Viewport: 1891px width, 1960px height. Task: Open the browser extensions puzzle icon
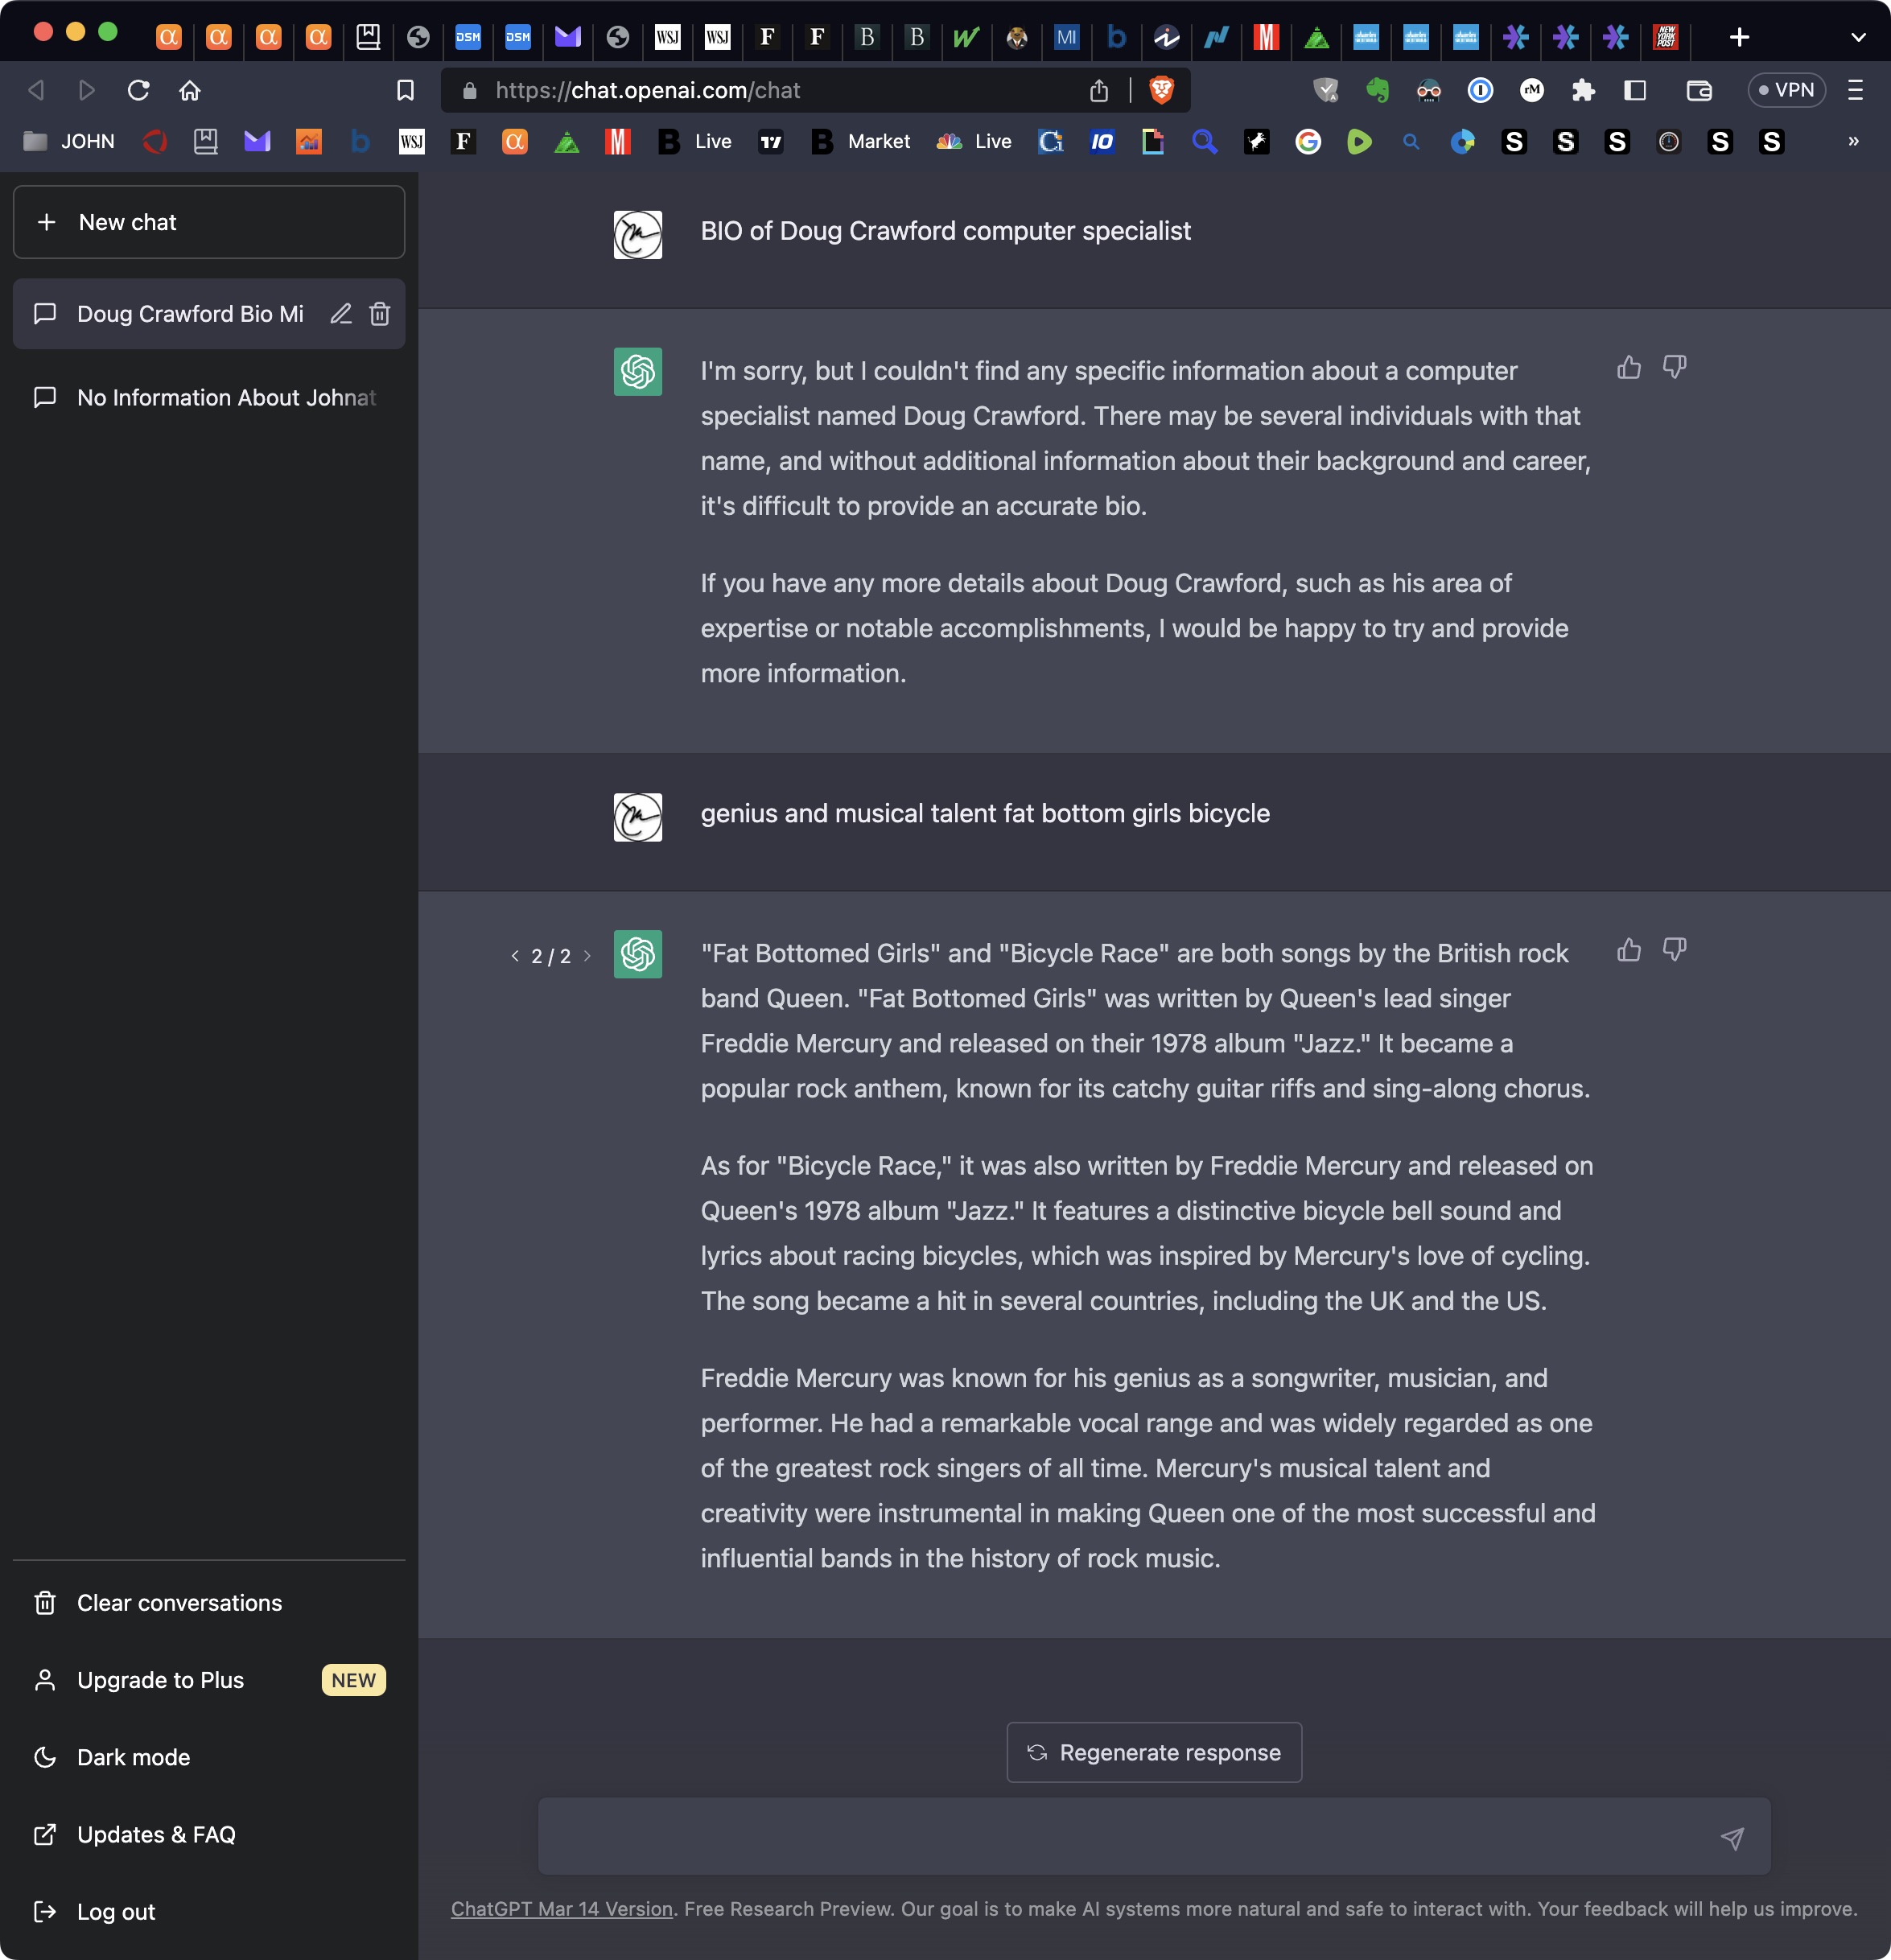[1583, 90]
